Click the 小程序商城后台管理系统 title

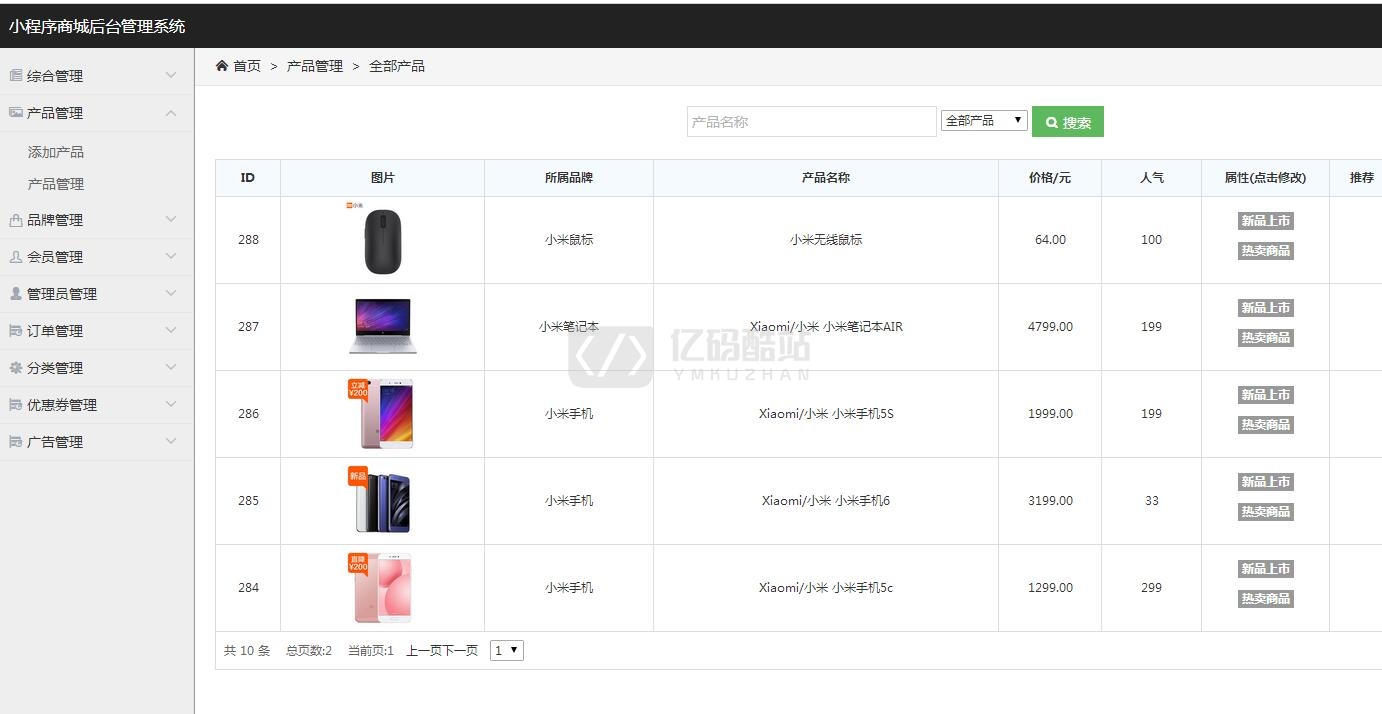(x=97, y=27)
